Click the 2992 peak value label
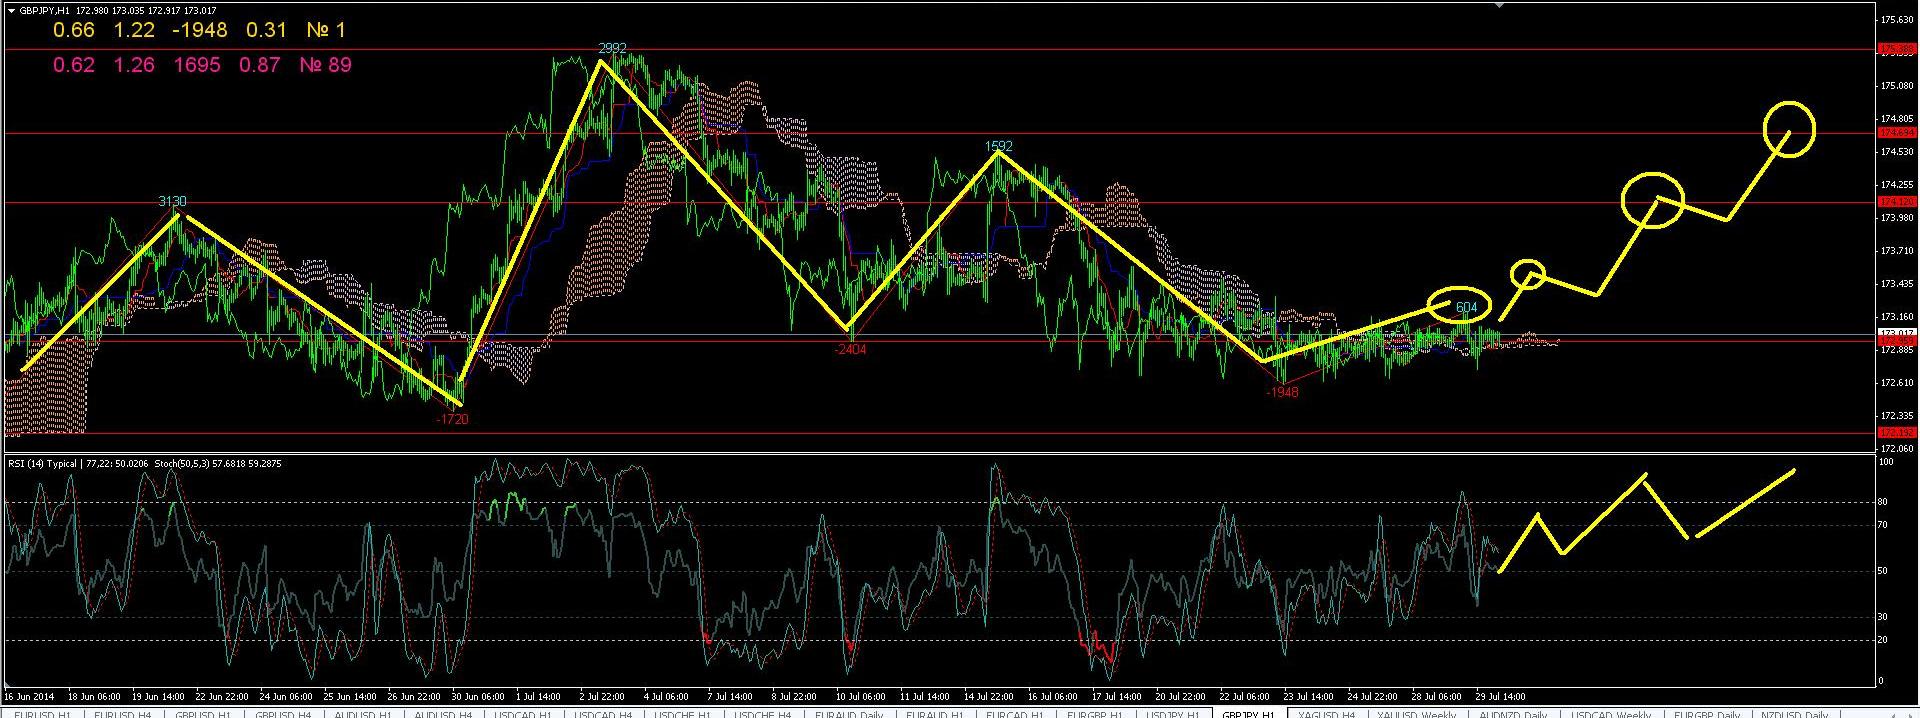Viewport: 1920px width, 718px height. click(x=612, y=48)
